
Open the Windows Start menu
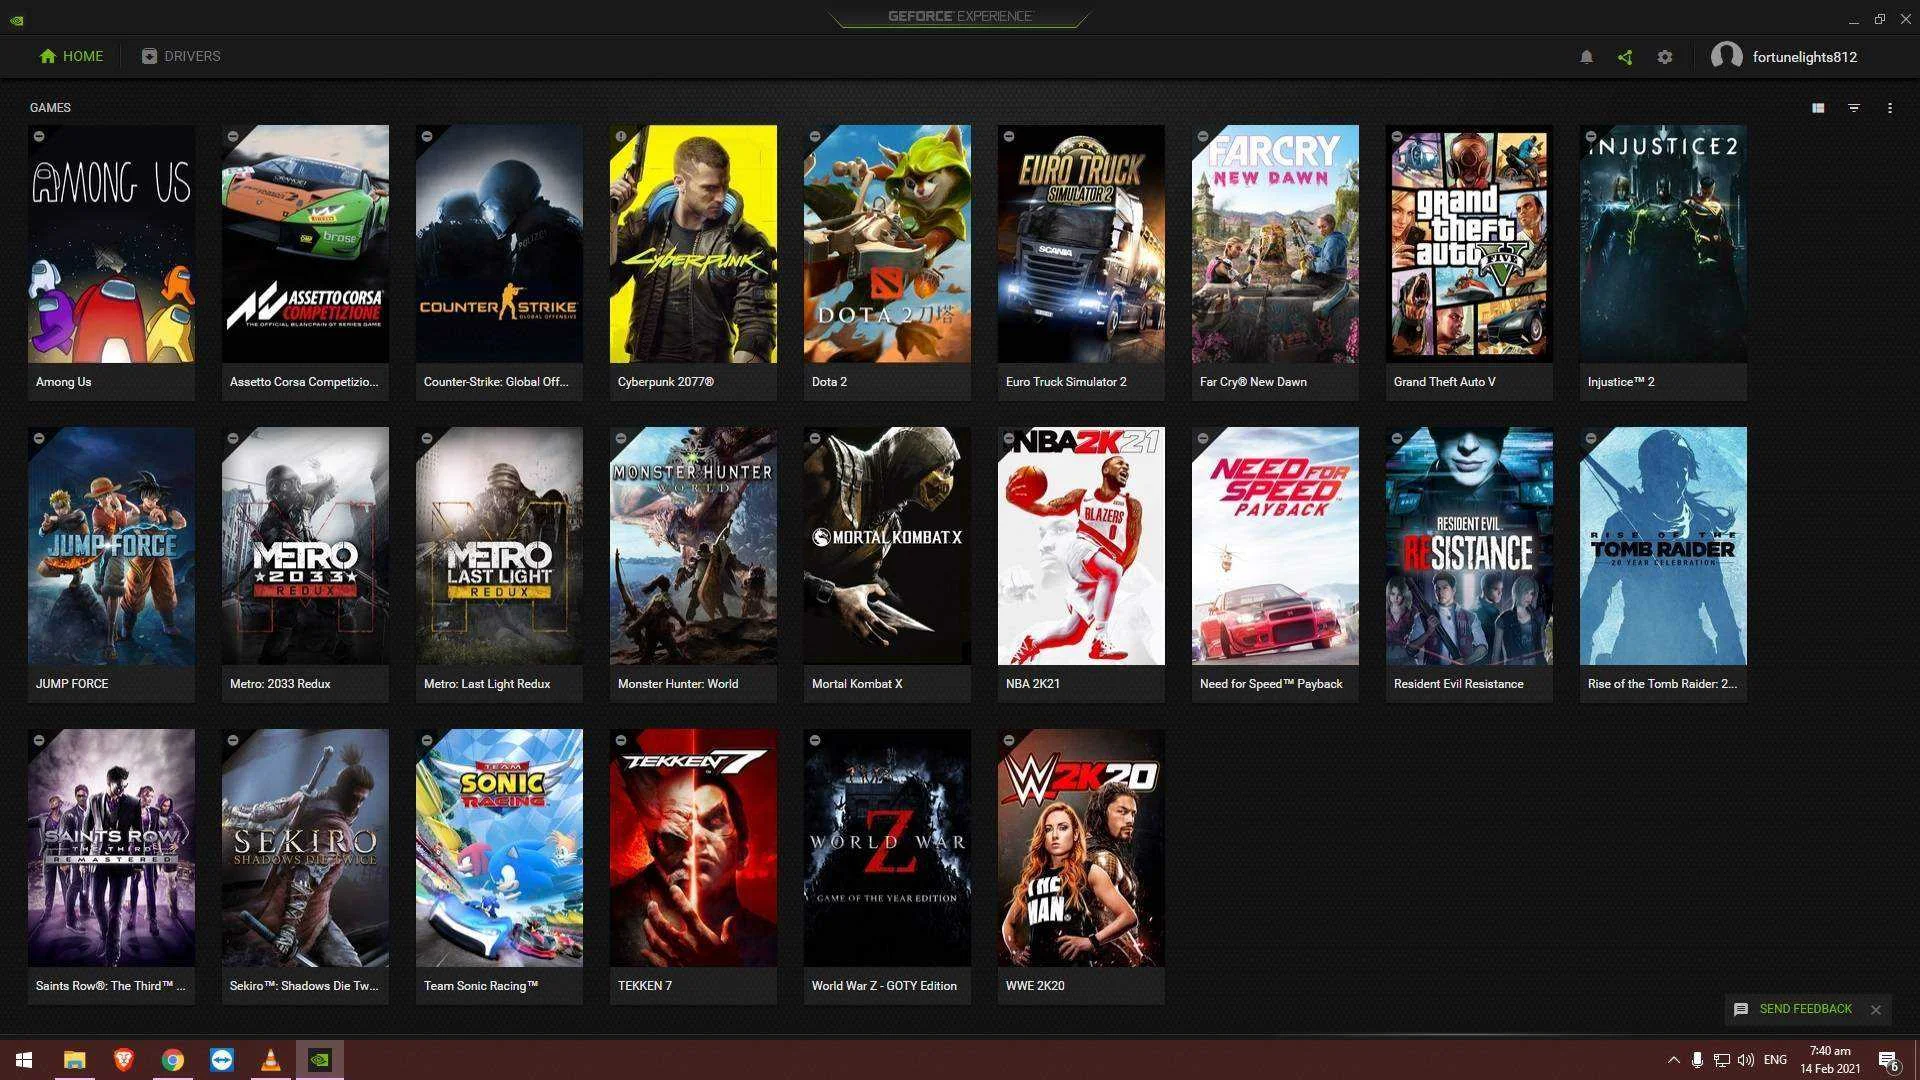tap(24, 1060)
